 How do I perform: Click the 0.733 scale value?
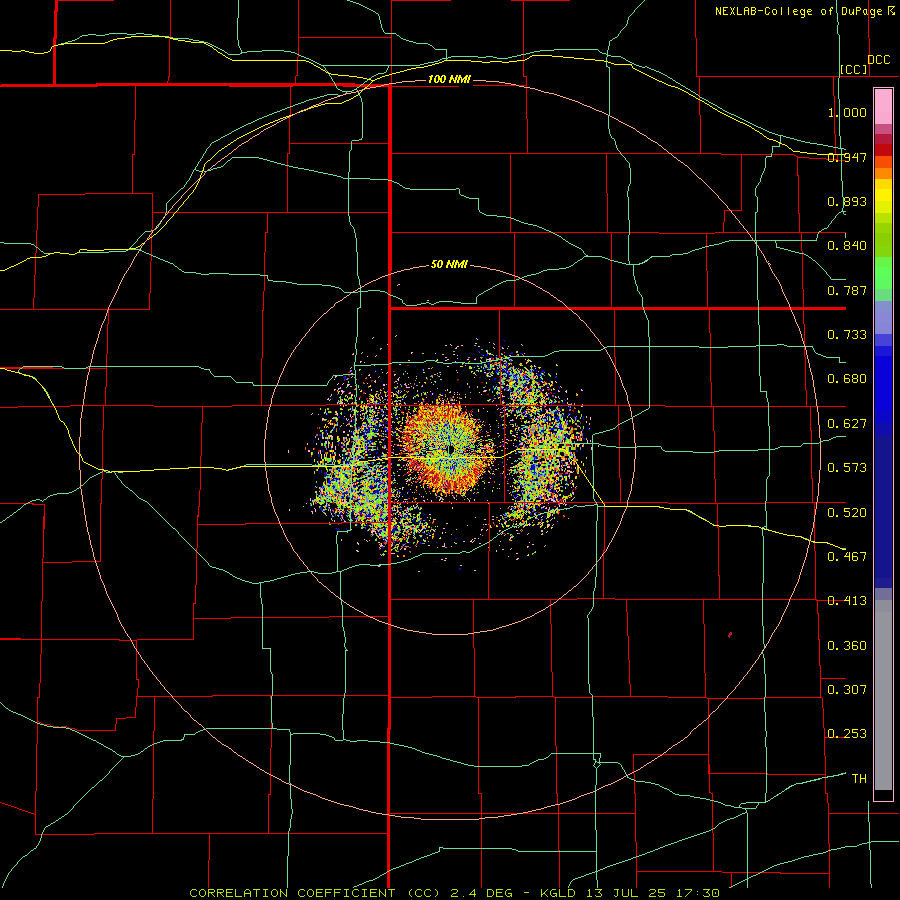[847, 334]
